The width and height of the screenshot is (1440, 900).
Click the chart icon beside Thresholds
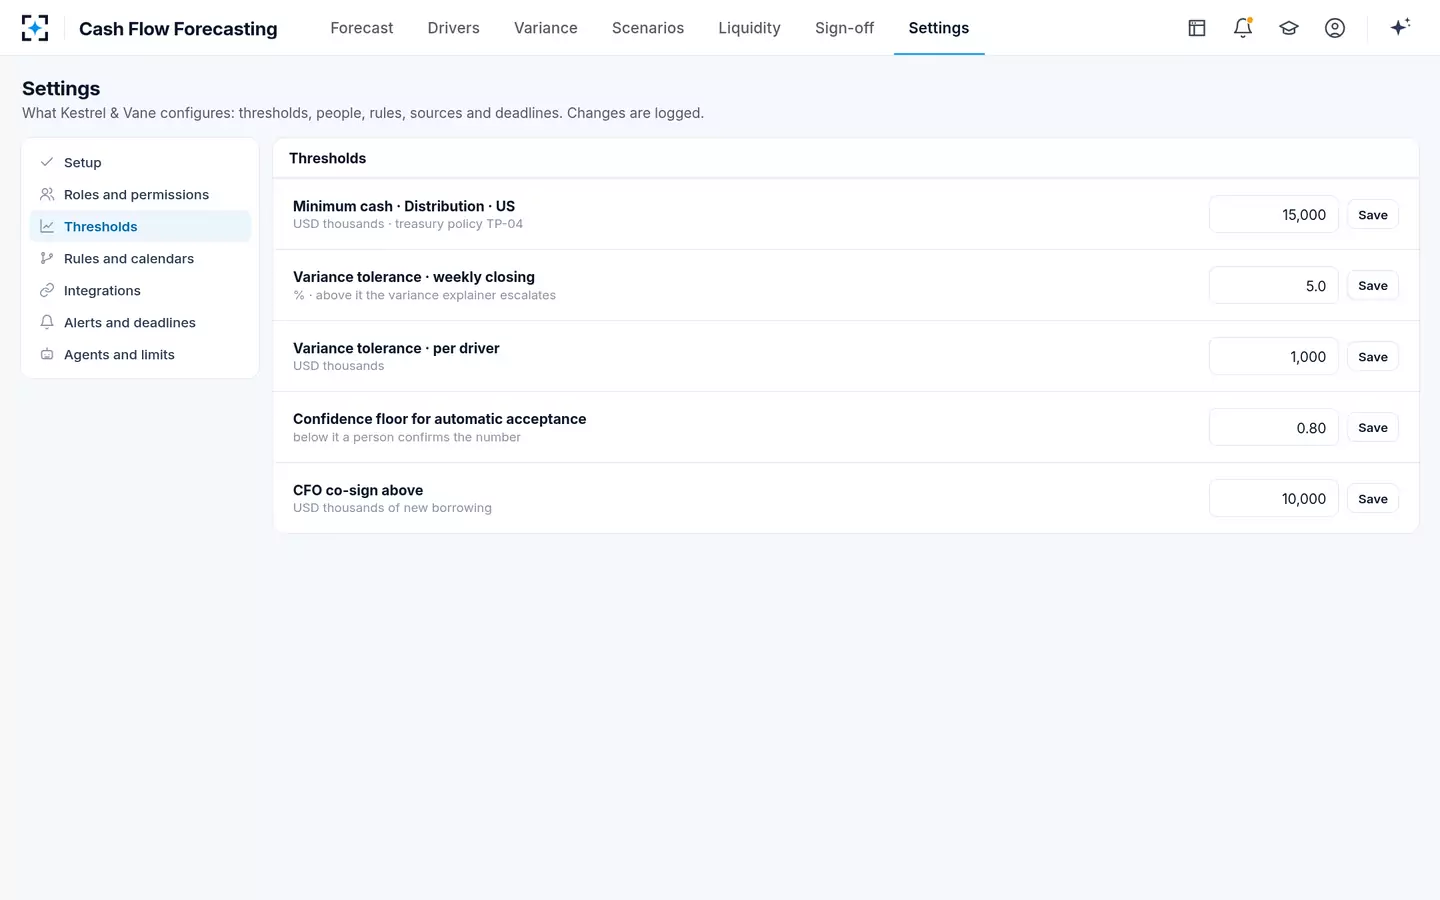(x=47, y=226)
